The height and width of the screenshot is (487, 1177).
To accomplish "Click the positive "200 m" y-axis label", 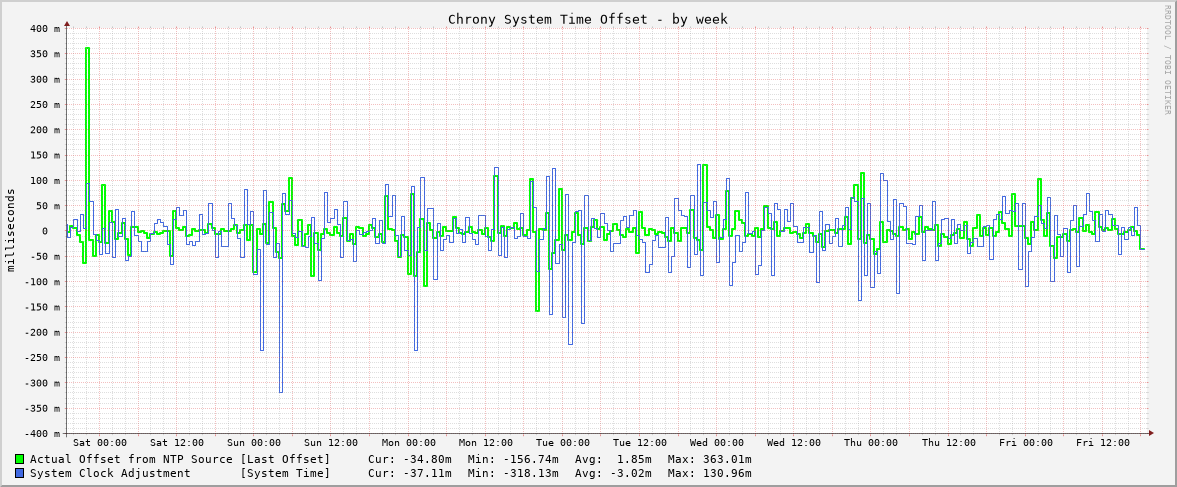I will coord(46,130).
